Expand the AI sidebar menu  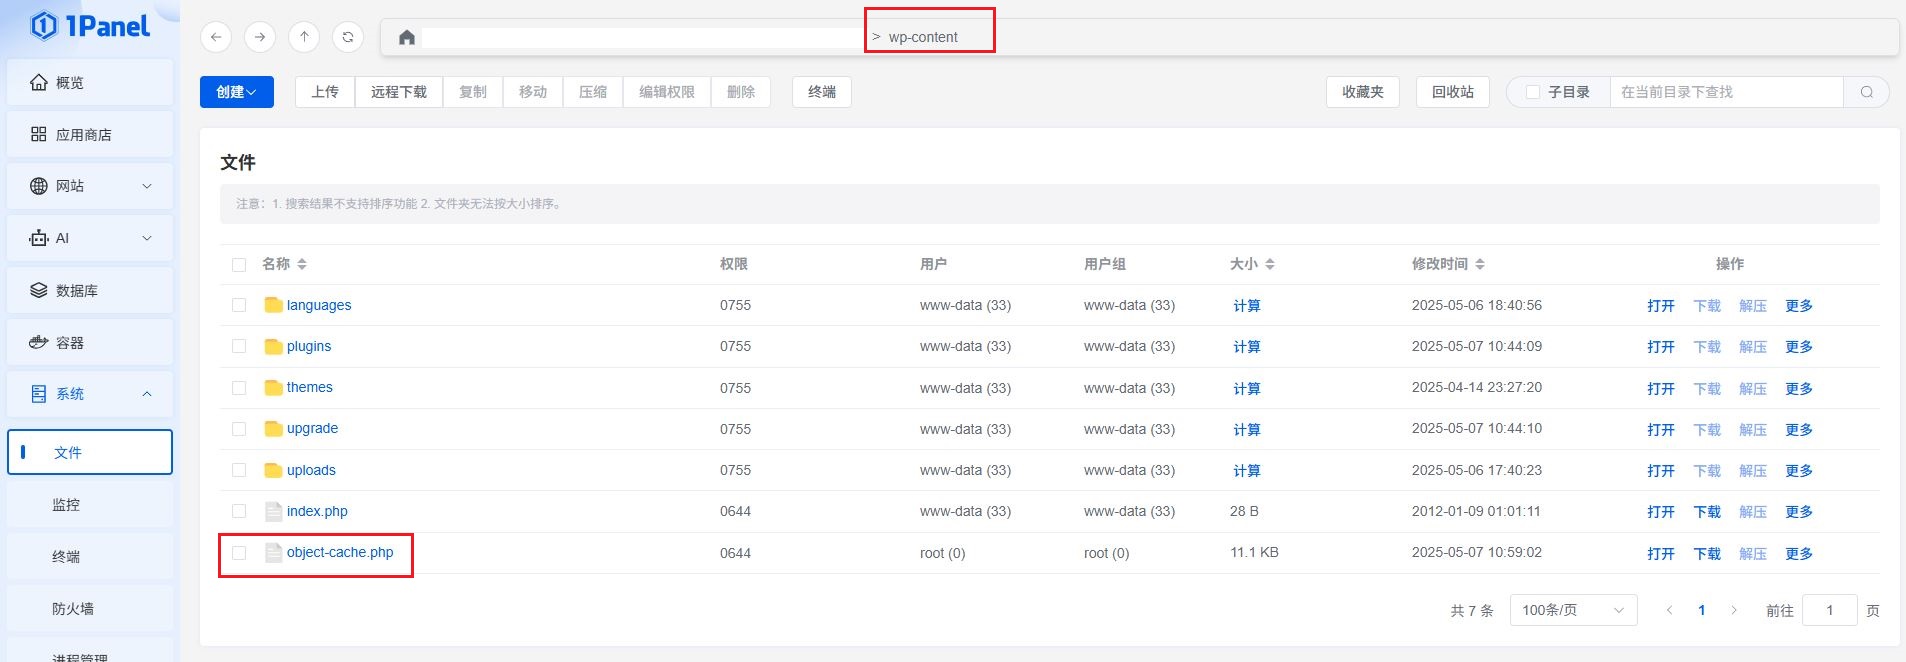[x=90, y=238]
